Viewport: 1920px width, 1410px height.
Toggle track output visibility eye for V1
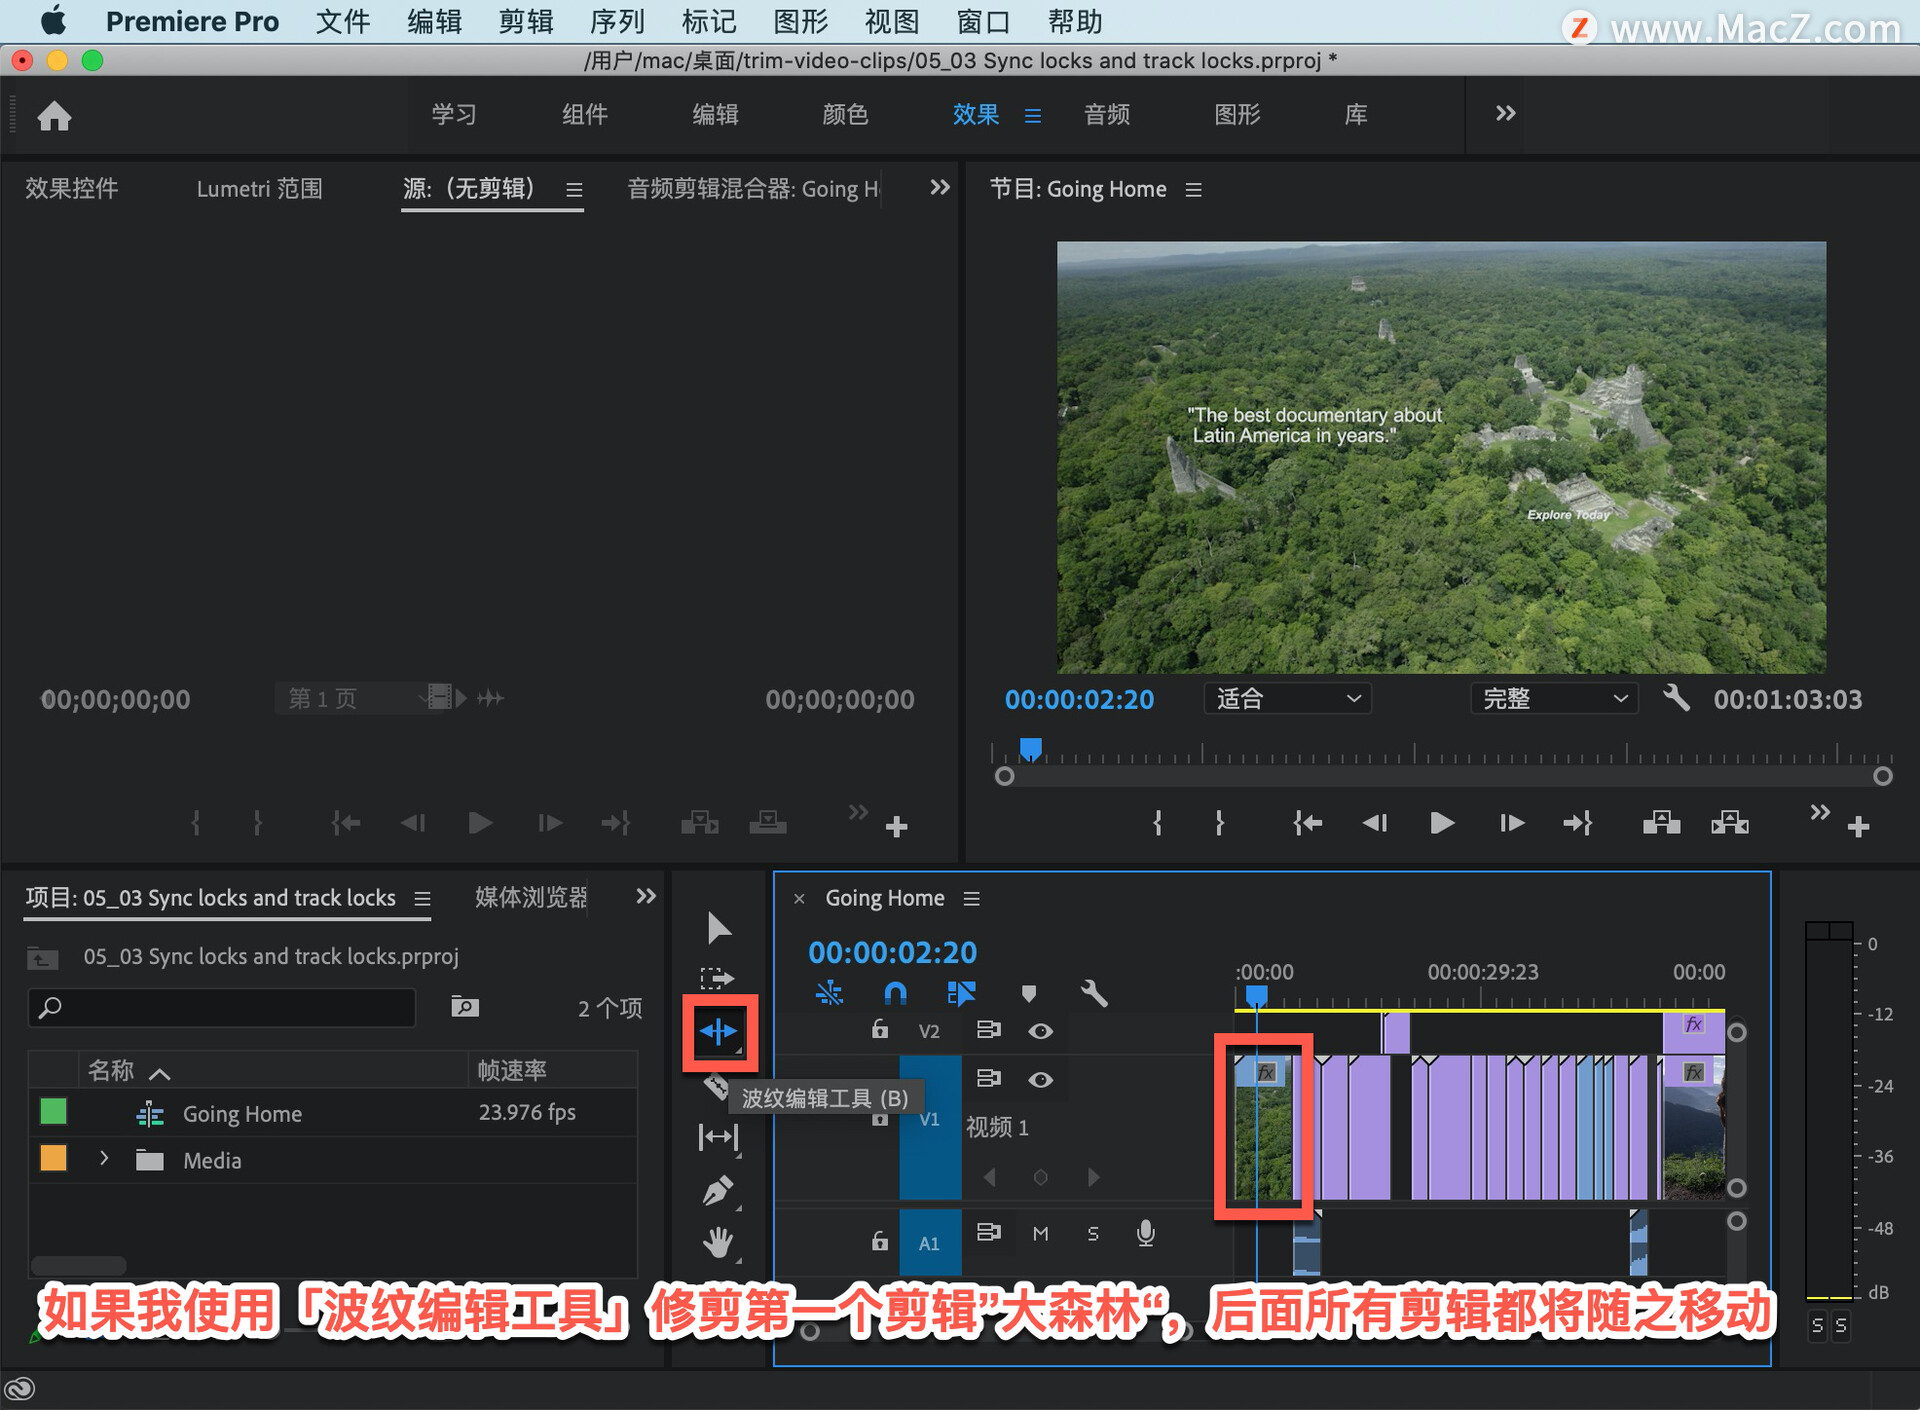tap(1041, 1079)
